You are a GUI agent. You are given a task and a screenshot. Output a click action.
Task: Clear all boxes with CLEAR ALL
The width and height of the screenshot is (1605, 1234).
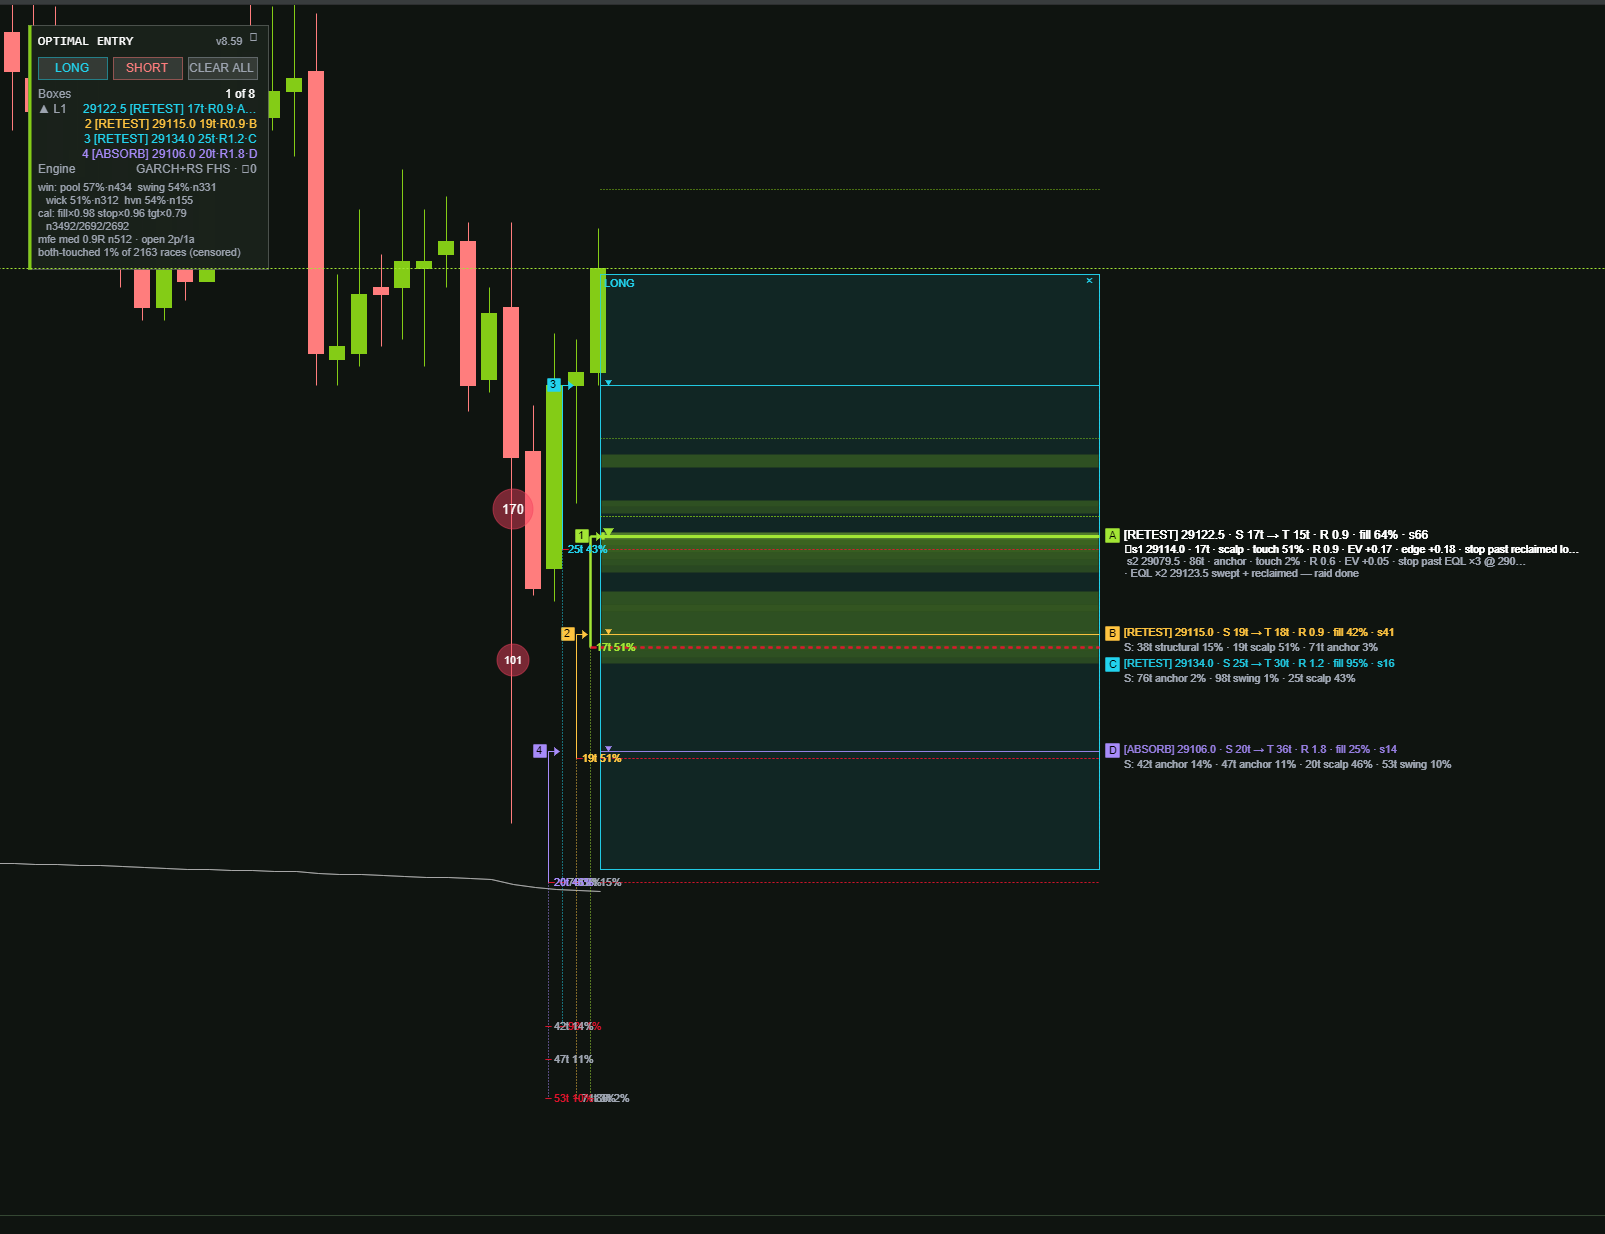(x=222, y=68)
